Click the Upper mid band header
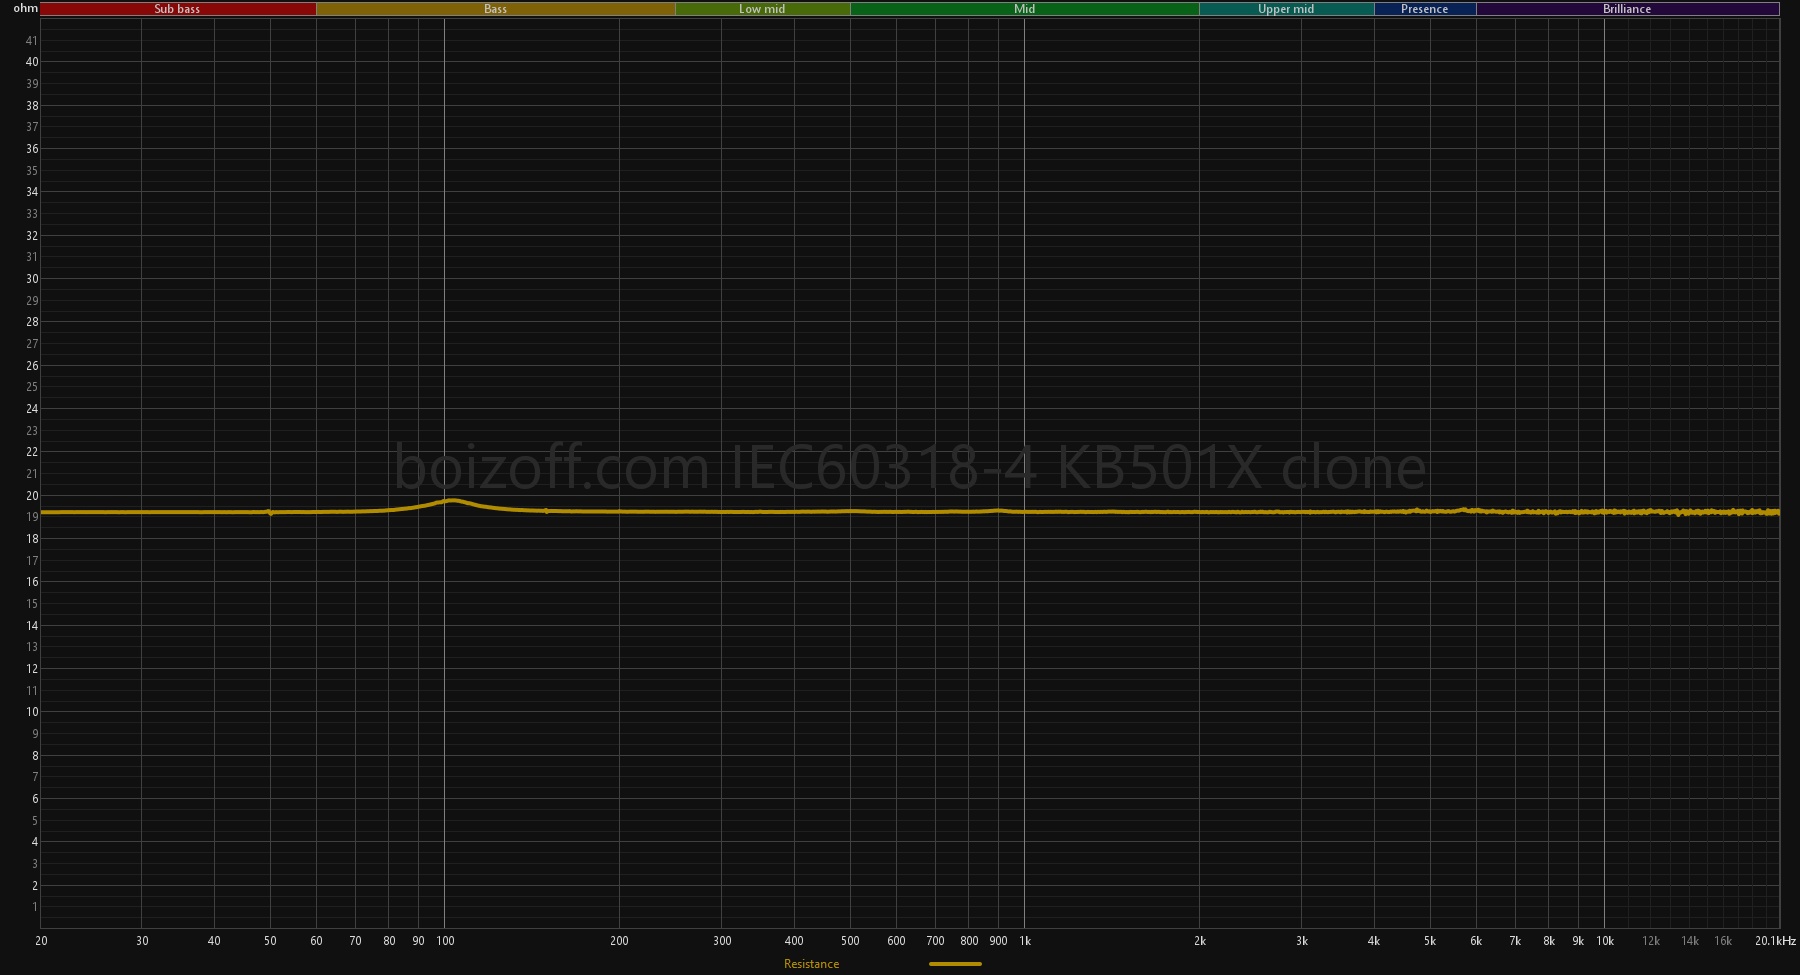The width and height of the screenshot is (1800, 975). [1286, 9]
